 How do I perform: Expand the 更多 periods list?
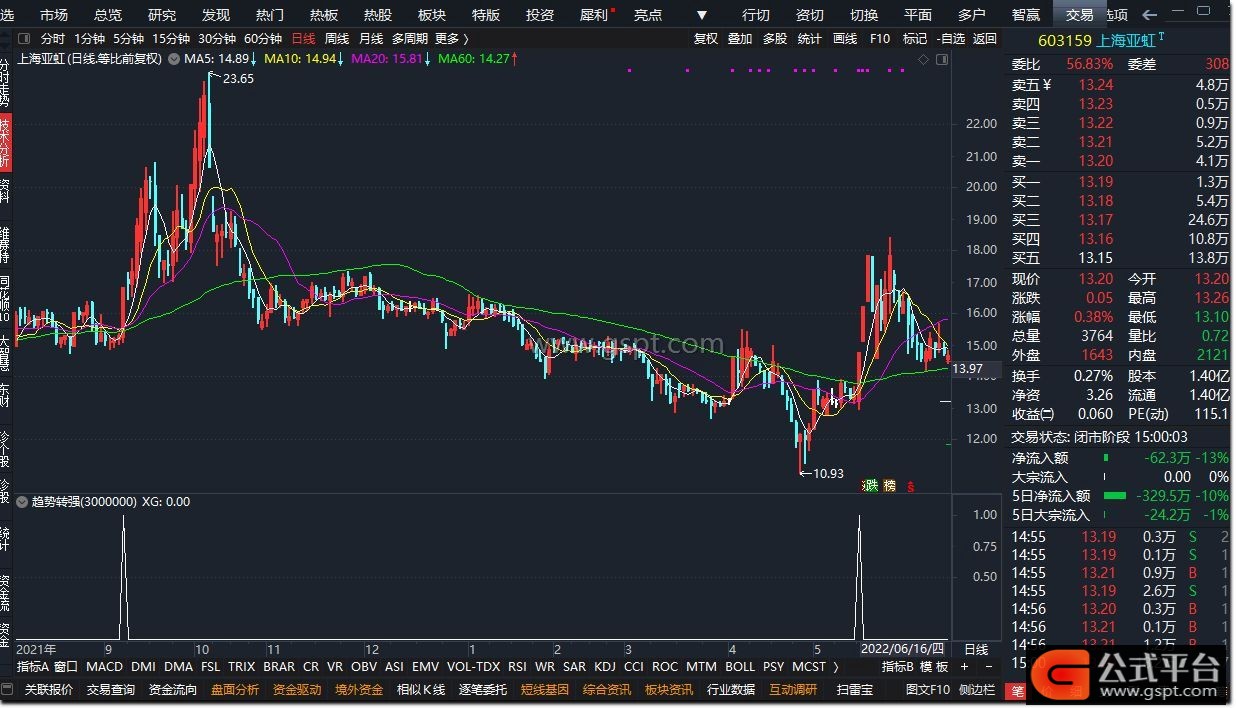[452, 38]
